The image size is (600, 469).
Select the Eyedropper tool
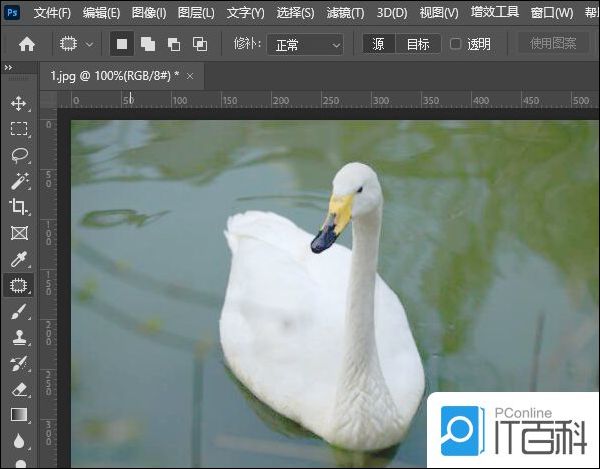[x=18, y=259]
